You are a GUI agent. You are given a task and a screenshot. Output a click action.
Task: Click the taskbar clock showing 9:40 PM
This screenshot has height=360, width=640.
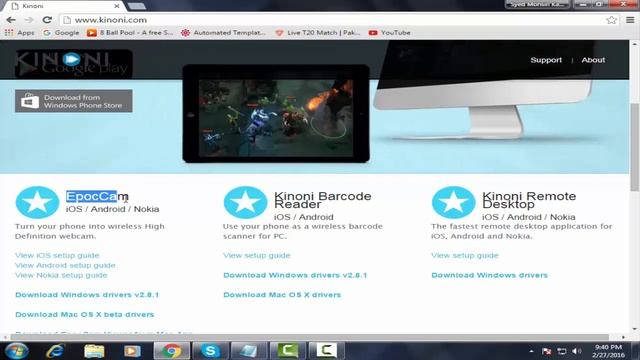tap(608, 351)
